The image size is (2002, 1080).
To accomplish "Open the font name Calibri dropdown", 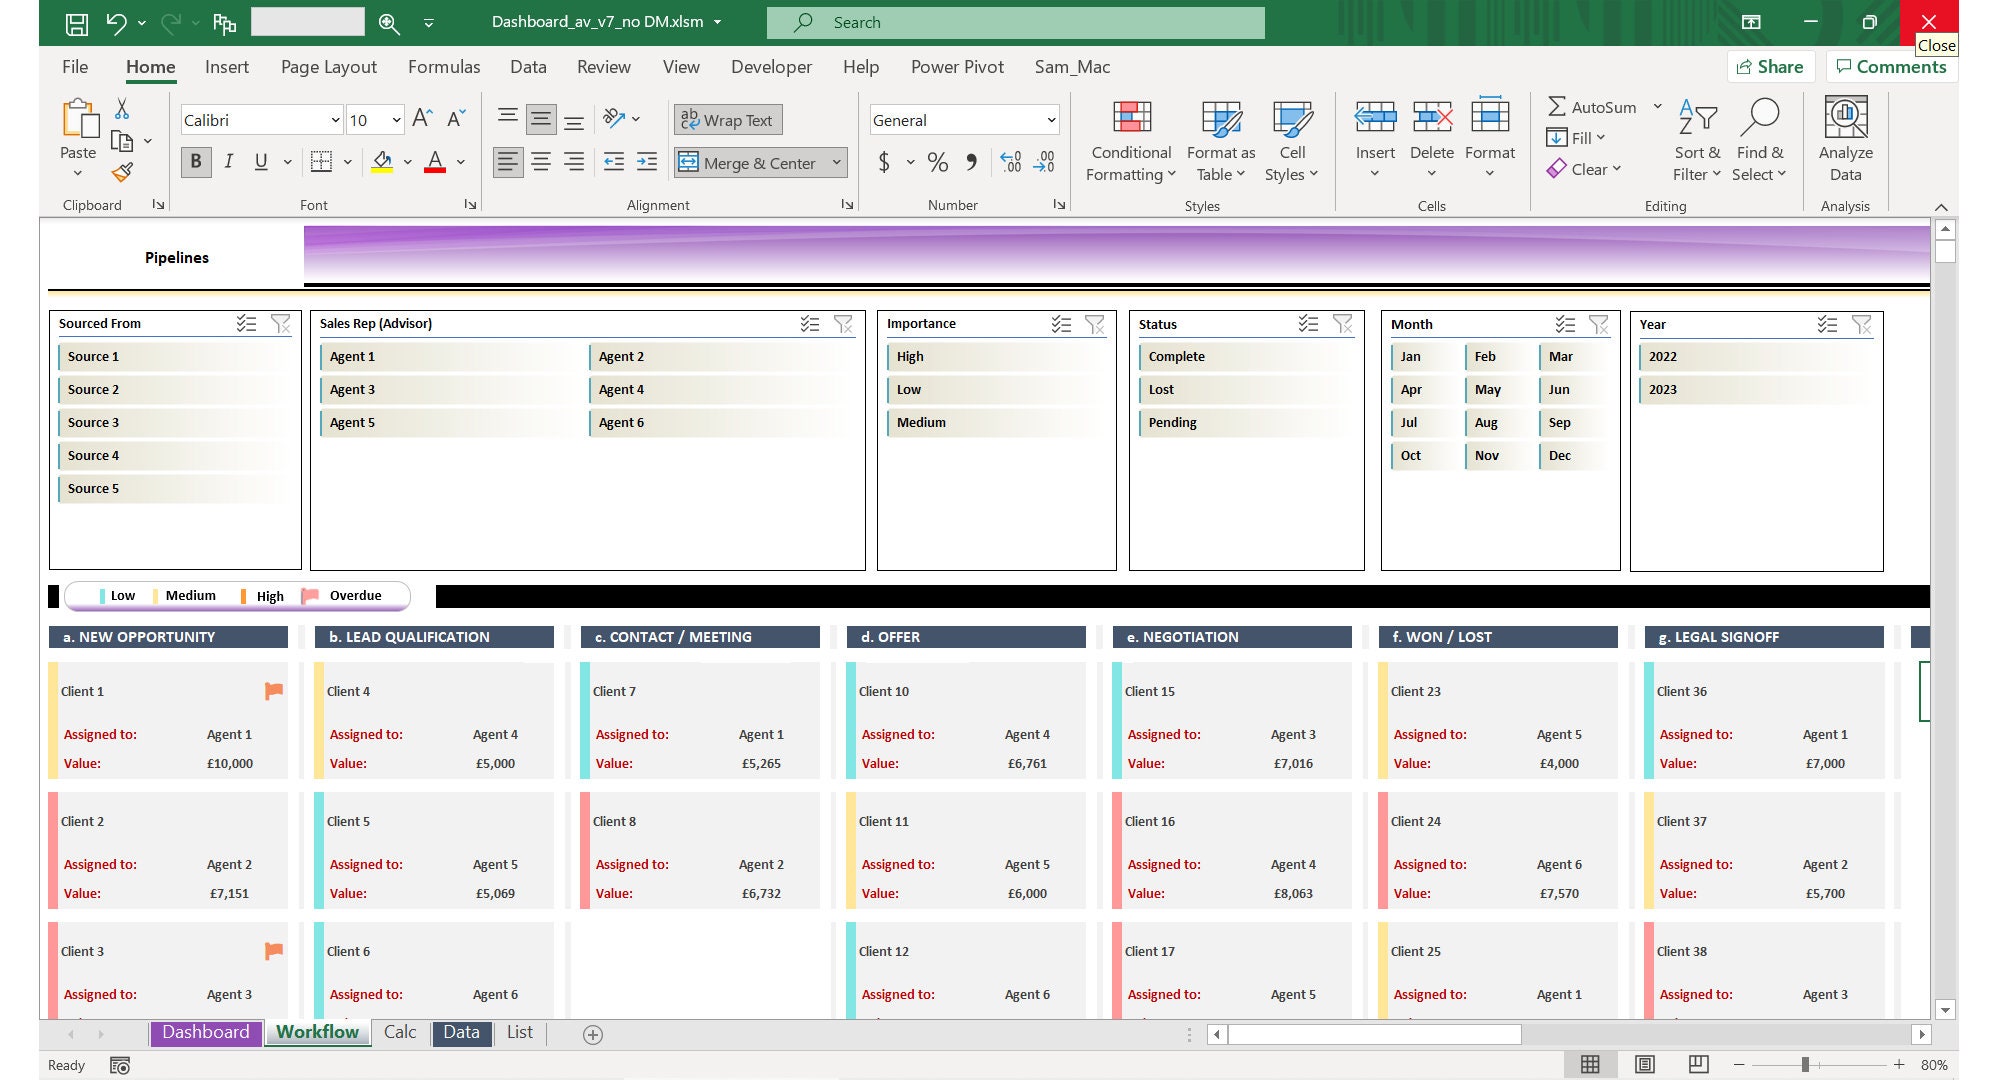I will (335, 120).
